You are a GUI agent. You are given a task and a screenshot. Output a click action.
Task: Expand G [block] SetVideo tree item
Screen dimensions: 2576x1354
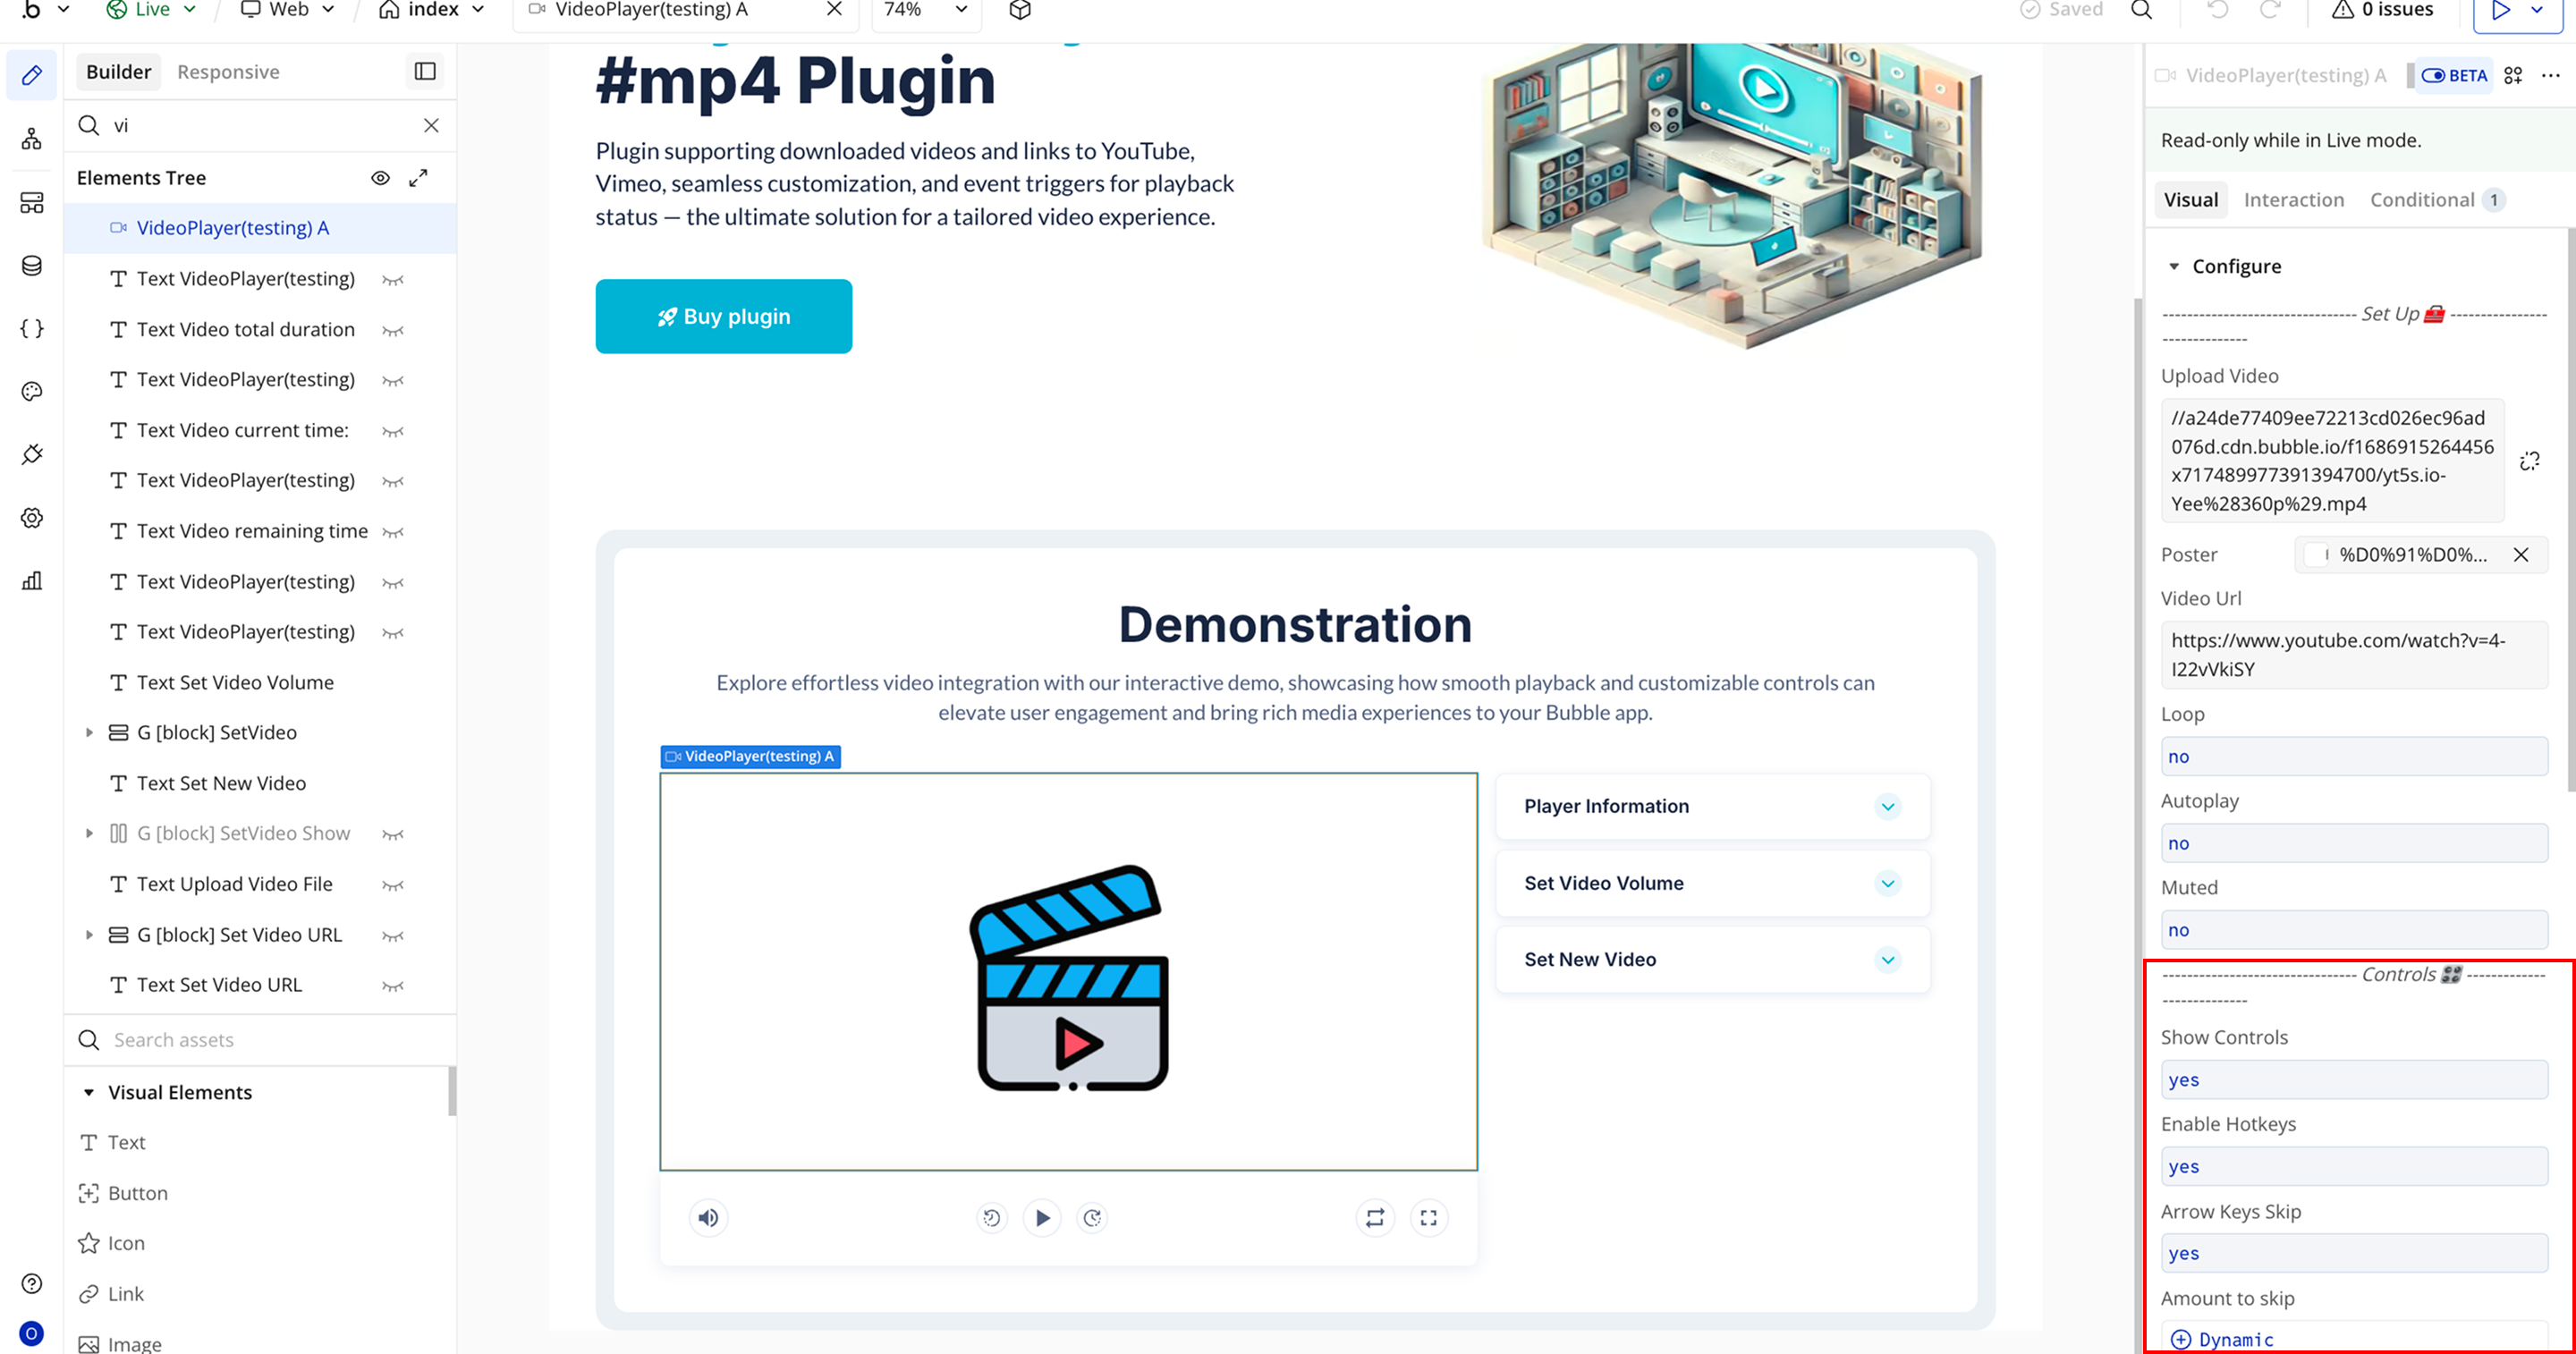pyautogui.click(x=89, y=732)
